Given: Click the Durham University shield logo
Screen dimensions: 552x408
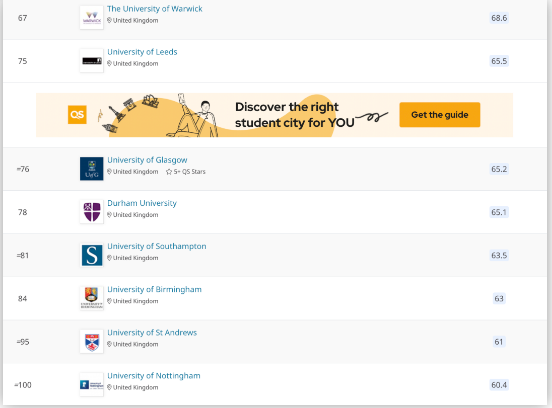Looking at the screenshot, I should (x=92, y=212).
